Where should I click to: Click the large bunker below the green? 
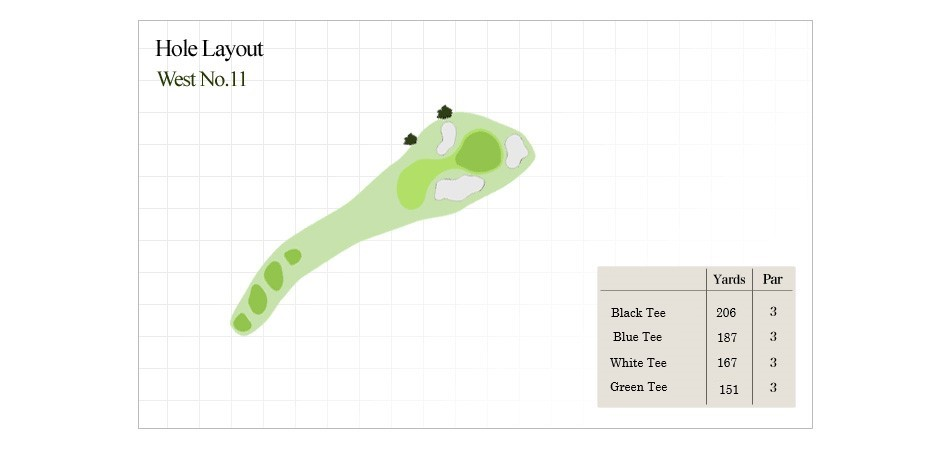tap(459, 188)
